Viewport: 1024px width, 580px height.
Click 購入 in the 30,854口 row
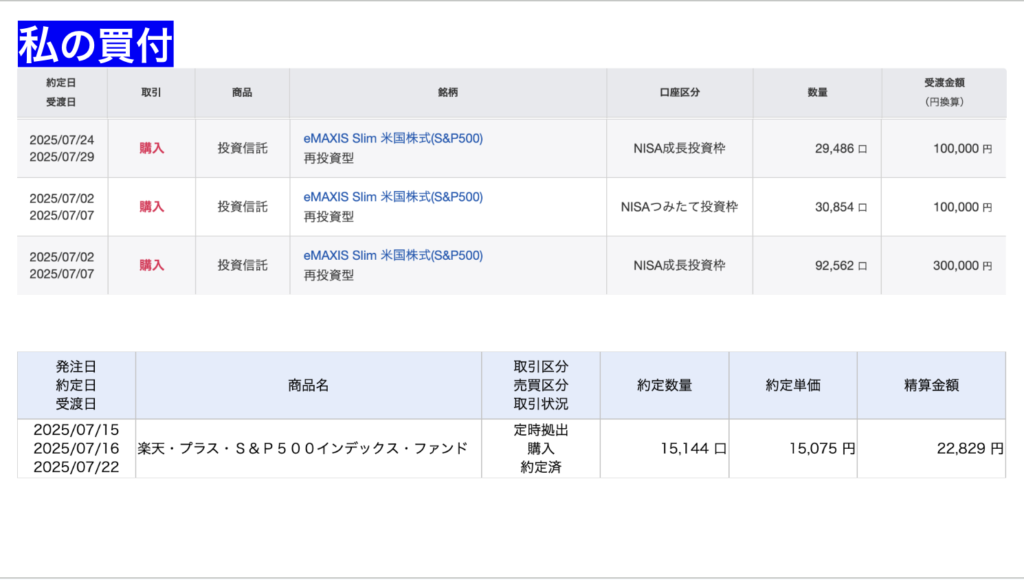coord(152,207)
